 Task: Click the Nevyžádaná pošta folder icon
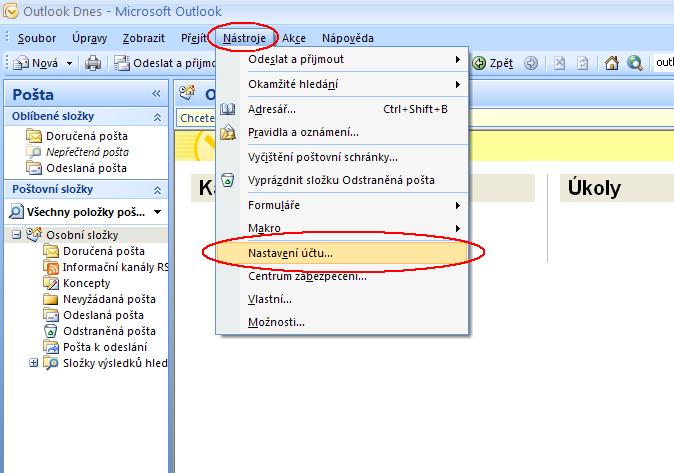point(51,299)
